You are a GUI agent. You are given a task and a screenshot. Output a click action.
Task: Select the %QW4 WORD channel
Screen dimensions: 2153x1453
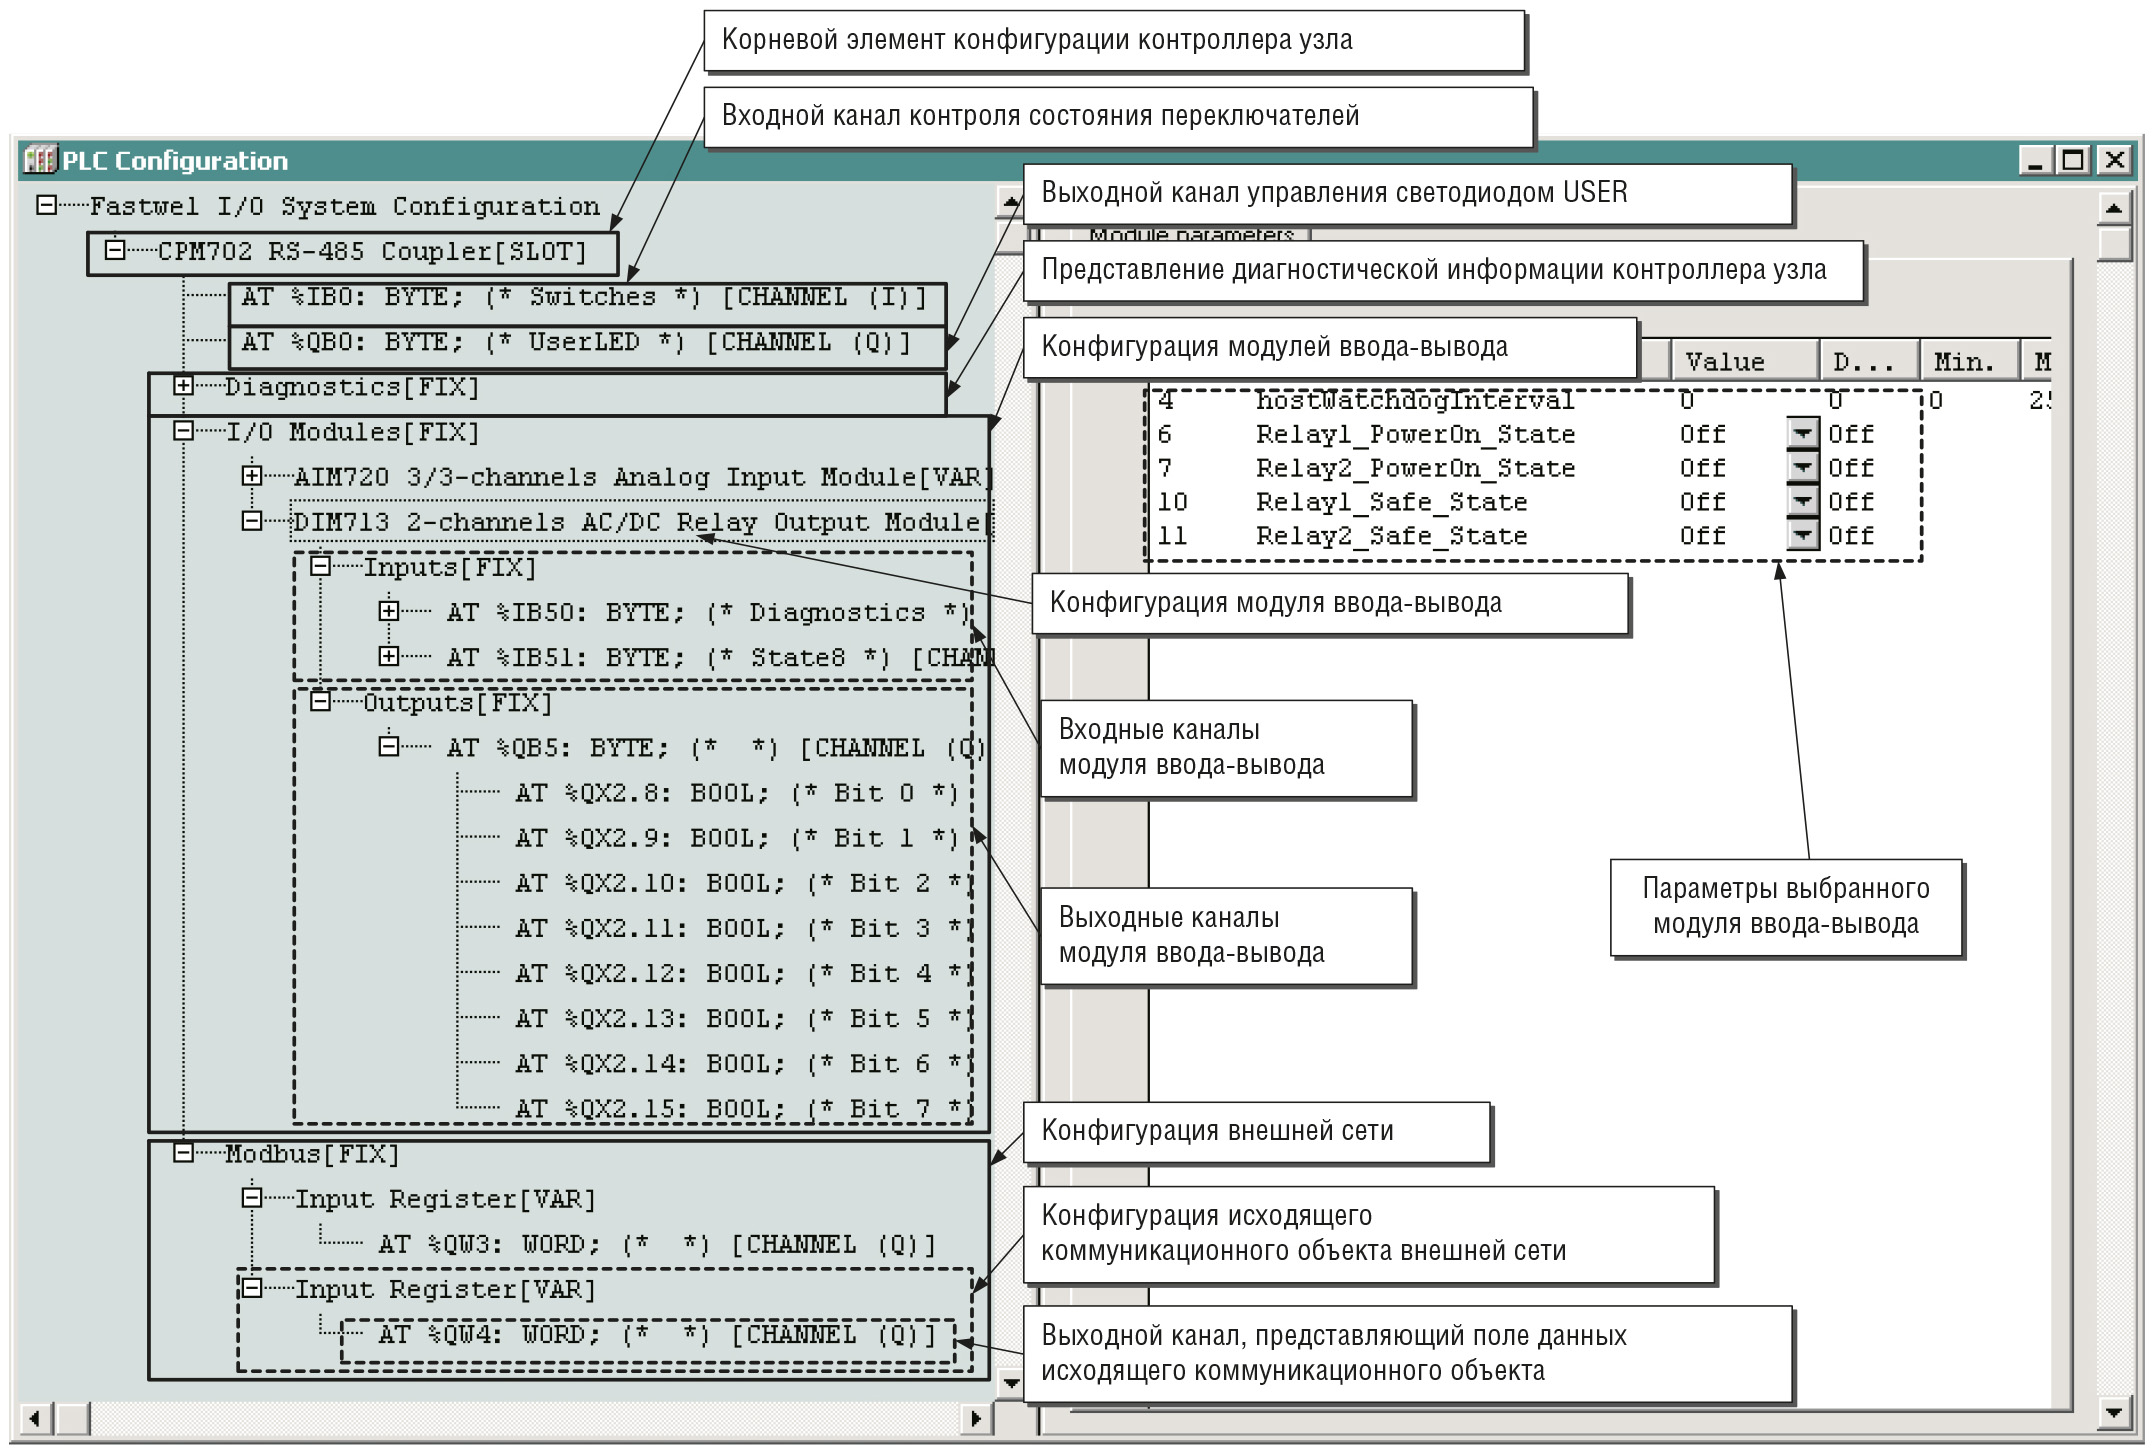tap(657, 1334)
